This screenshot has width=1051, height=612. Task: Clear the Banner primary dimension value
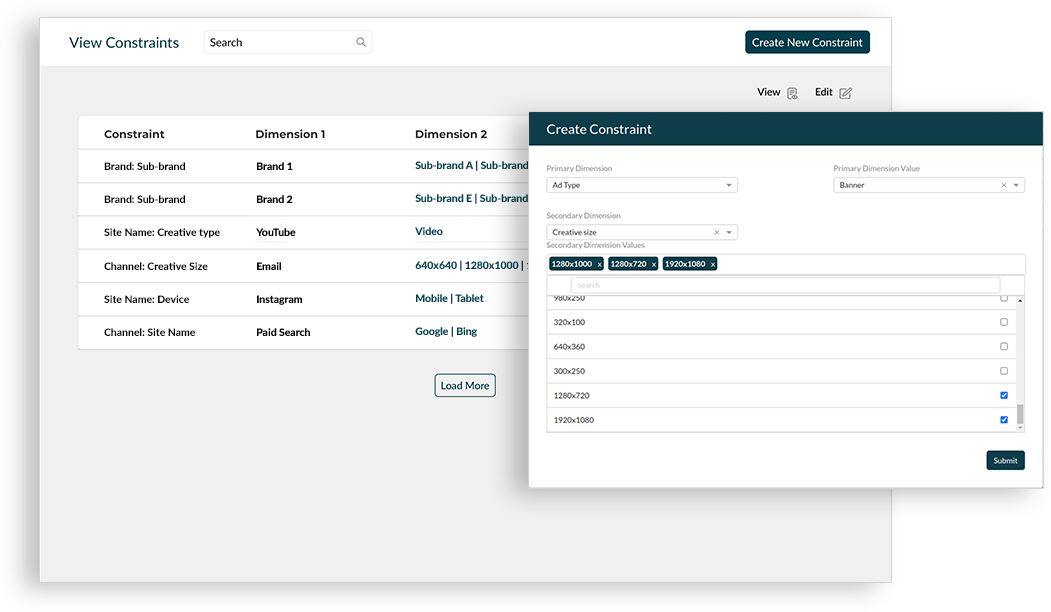(1003, 185)
